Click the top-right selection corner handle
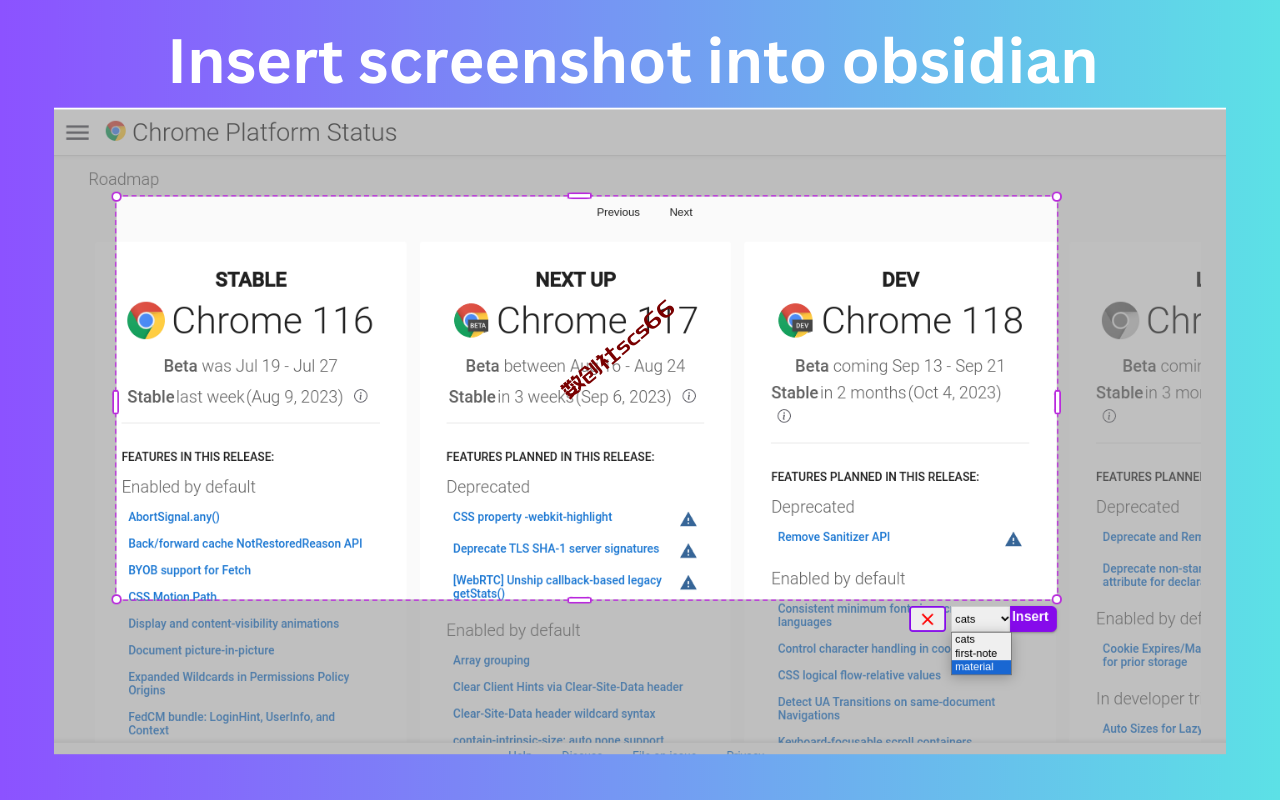Screen dimensions: 1280x800 click(x=1057, y=197)
